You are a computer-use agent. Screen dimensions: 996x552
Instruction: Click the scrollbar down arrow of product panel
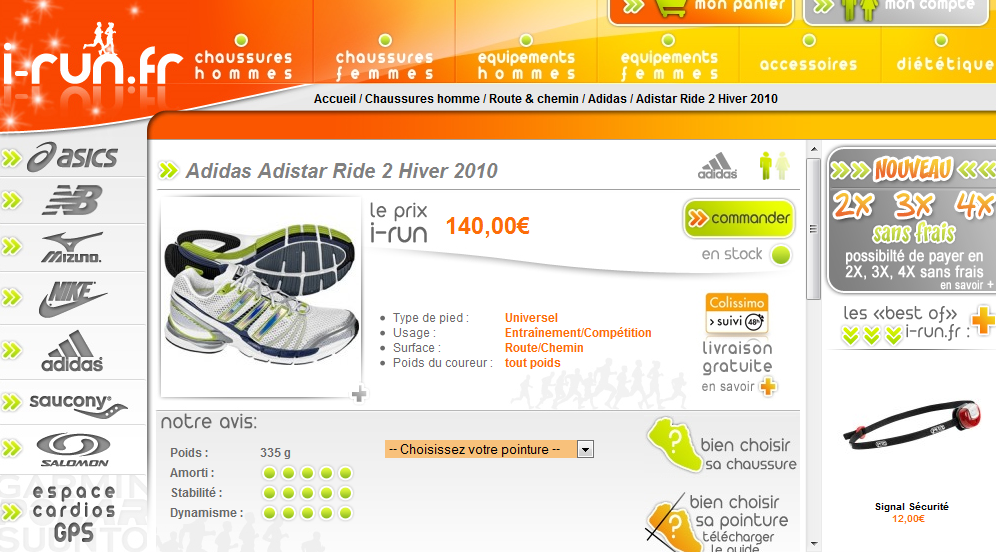(x=814, y=544)
